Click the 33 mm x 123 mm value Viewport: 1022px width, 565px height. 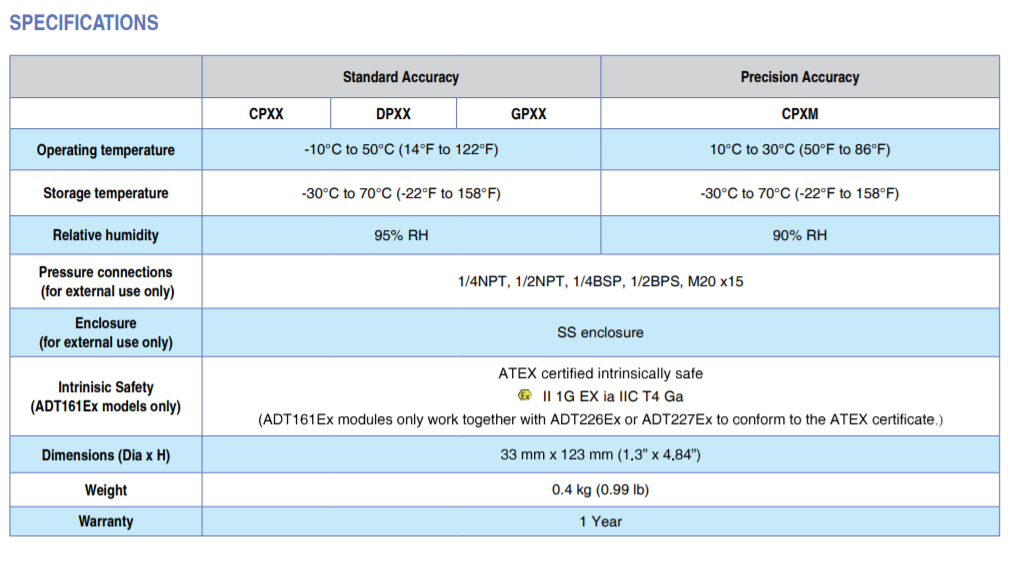pos(600,454)
